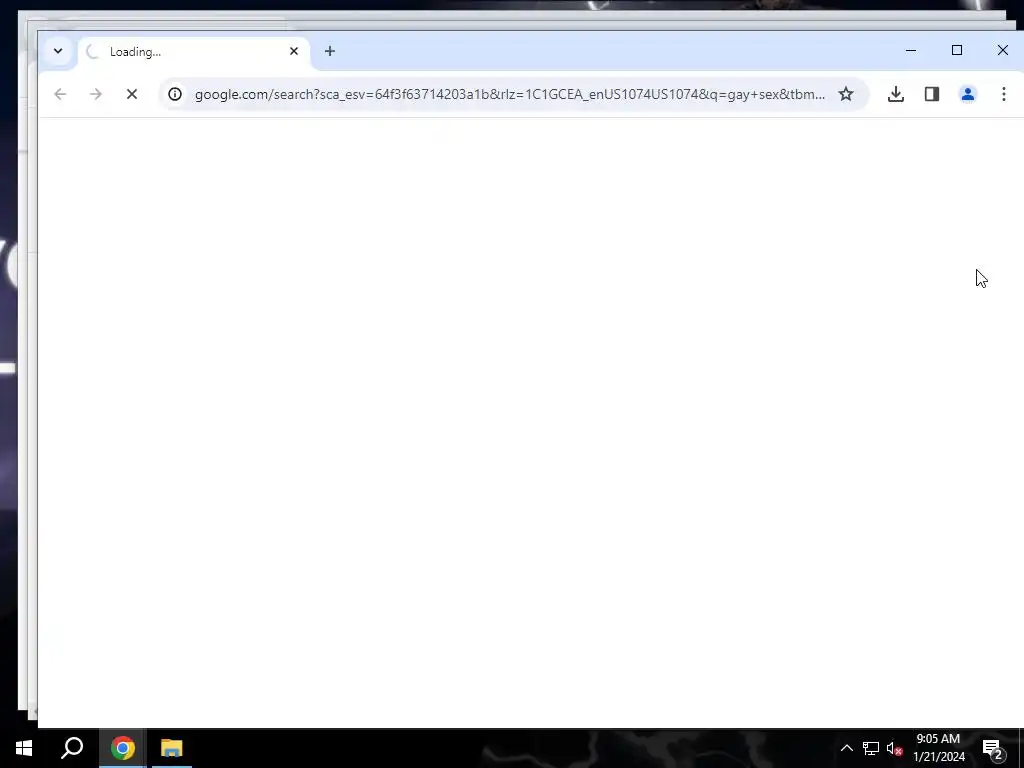Viewport: 1024px width, 768px height.
Task: Toggle the Chrome side panel
Action: (x=932, y=94)
